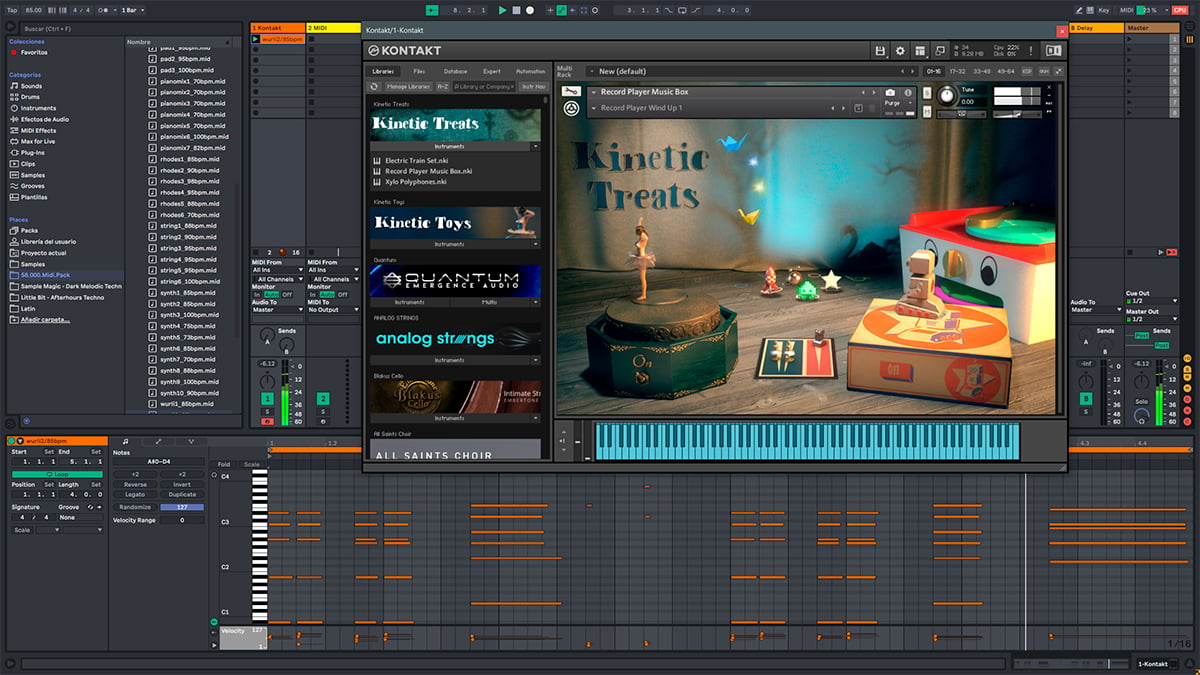Click the Instruments category icon
Screen dimensions: 1200x675
click(x=14, y=108)
